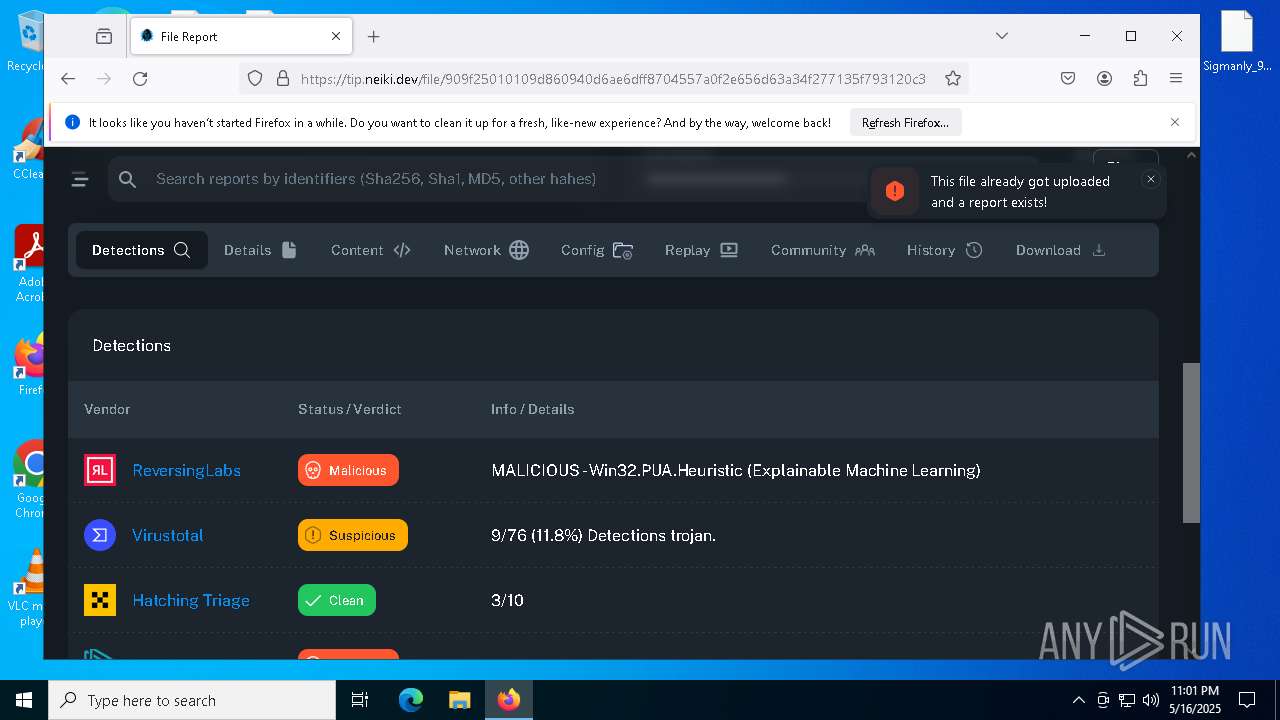Open the Windows Start menu
Viewport: 1280px width, 720px height.
(24, 700)
